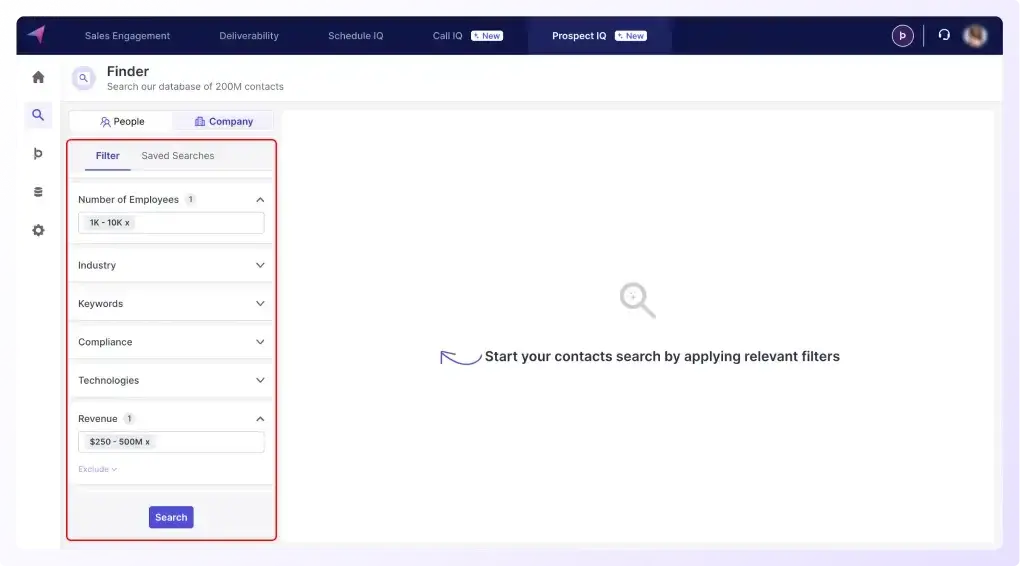Collapse the Number of Employees filter
Screen dimensions: 1020x566
(260, 200)
